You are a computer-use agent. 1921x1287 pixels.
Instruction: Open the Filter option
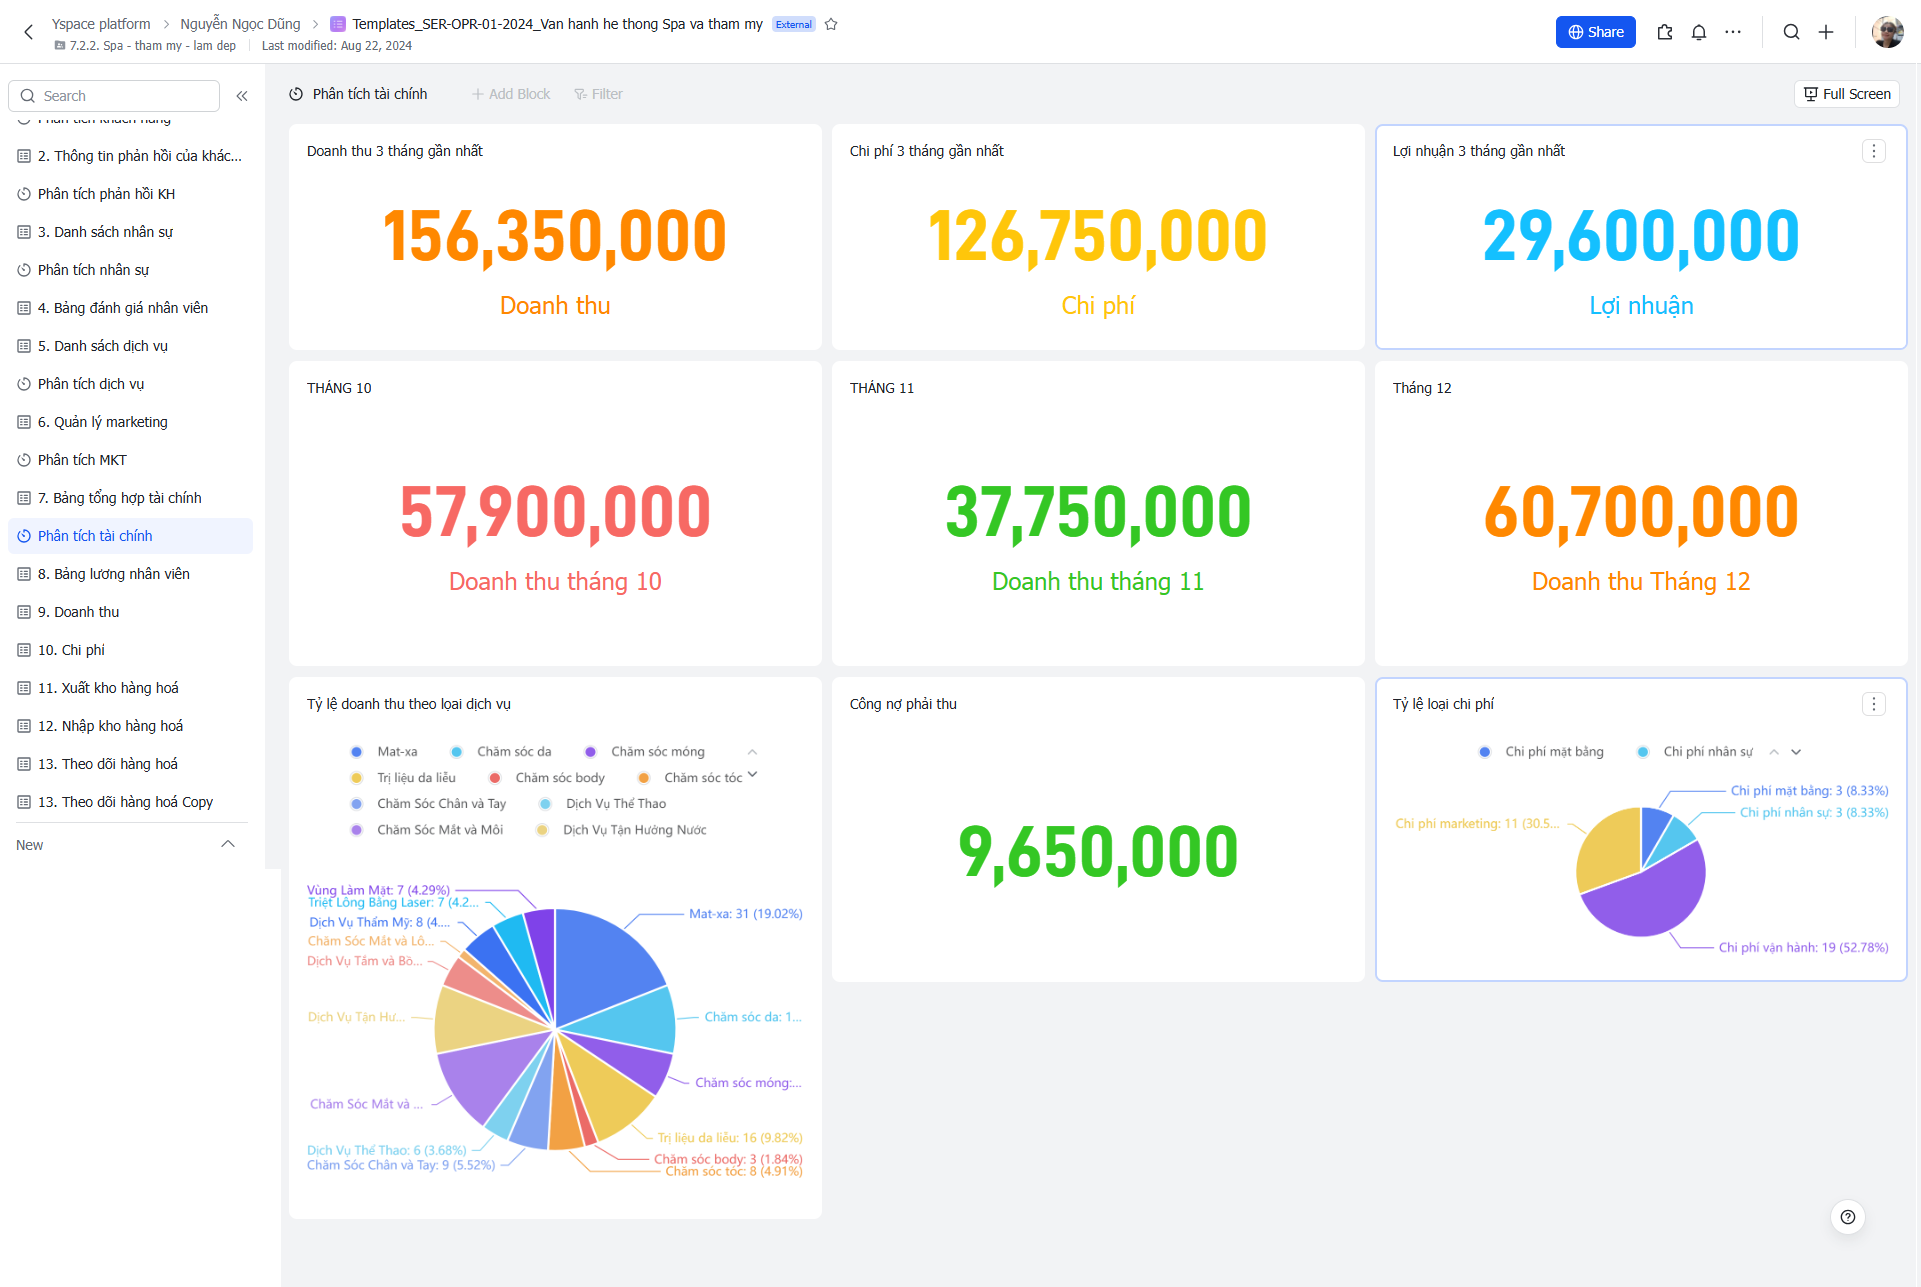(598, 94)
